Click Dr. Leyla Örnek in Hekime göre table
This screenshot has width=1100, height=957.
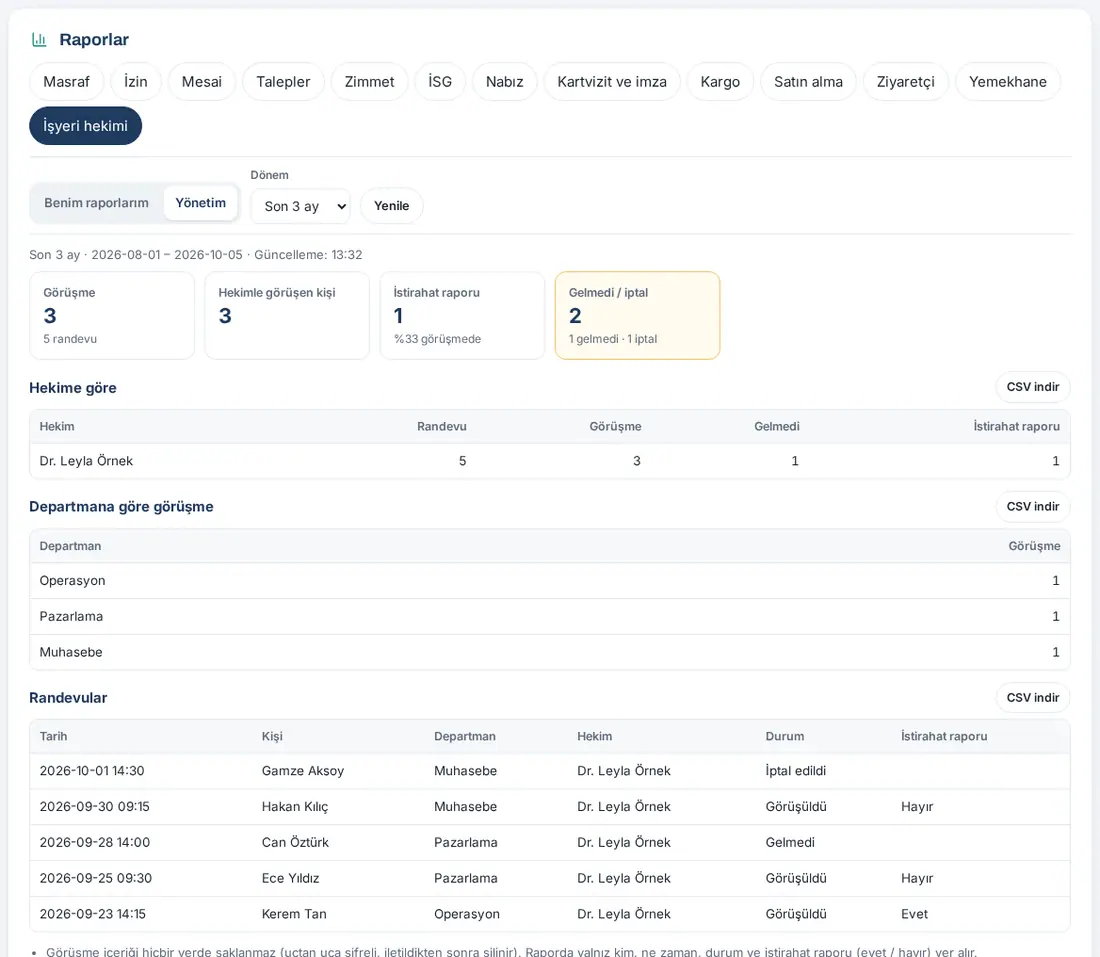(86, 461)
